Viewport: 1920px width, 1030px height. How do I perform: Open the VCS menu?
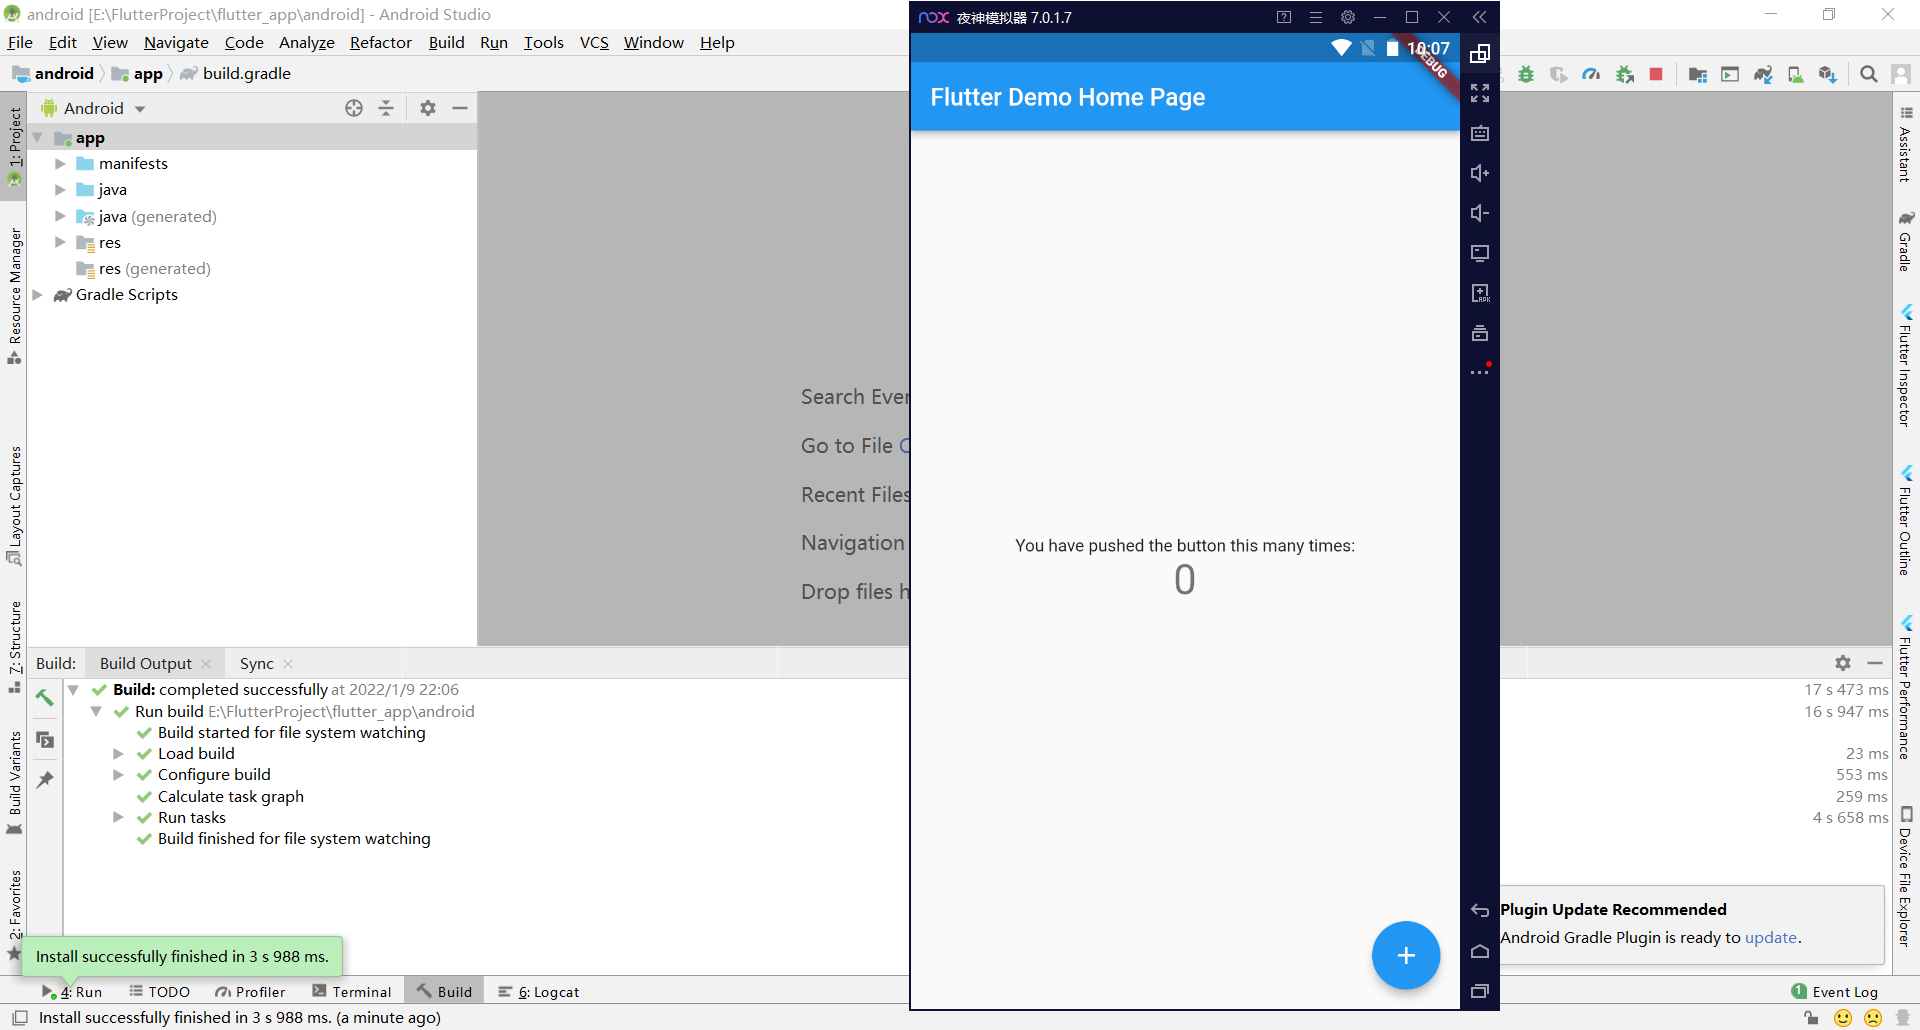click(x=594, y=42)
